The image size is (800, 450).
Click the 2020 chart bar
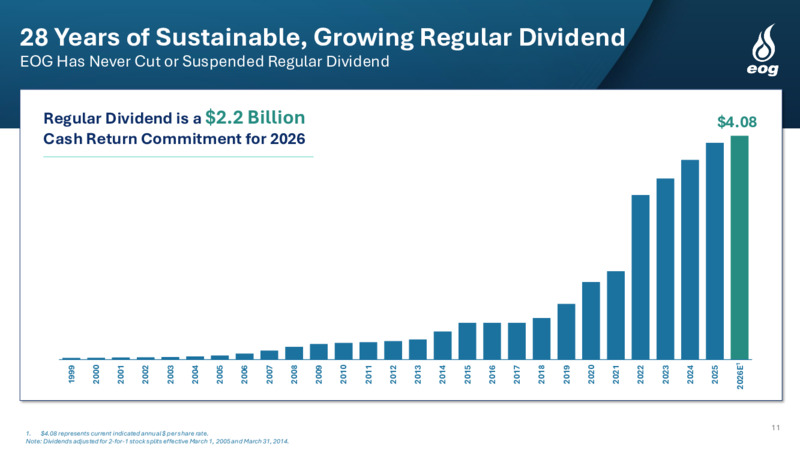[591, 320]
